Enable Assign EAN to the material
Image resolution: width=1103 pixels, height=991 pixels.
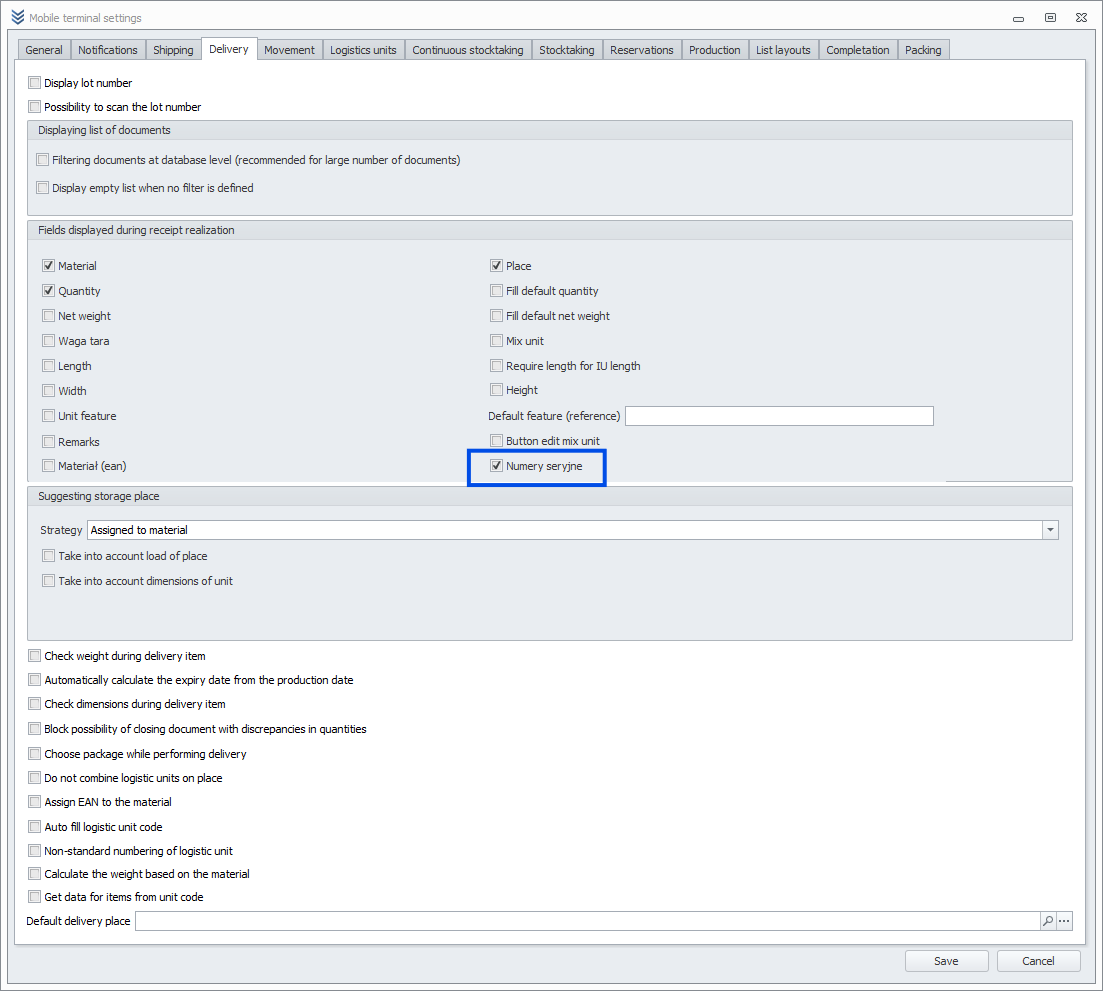coord(34,801)
